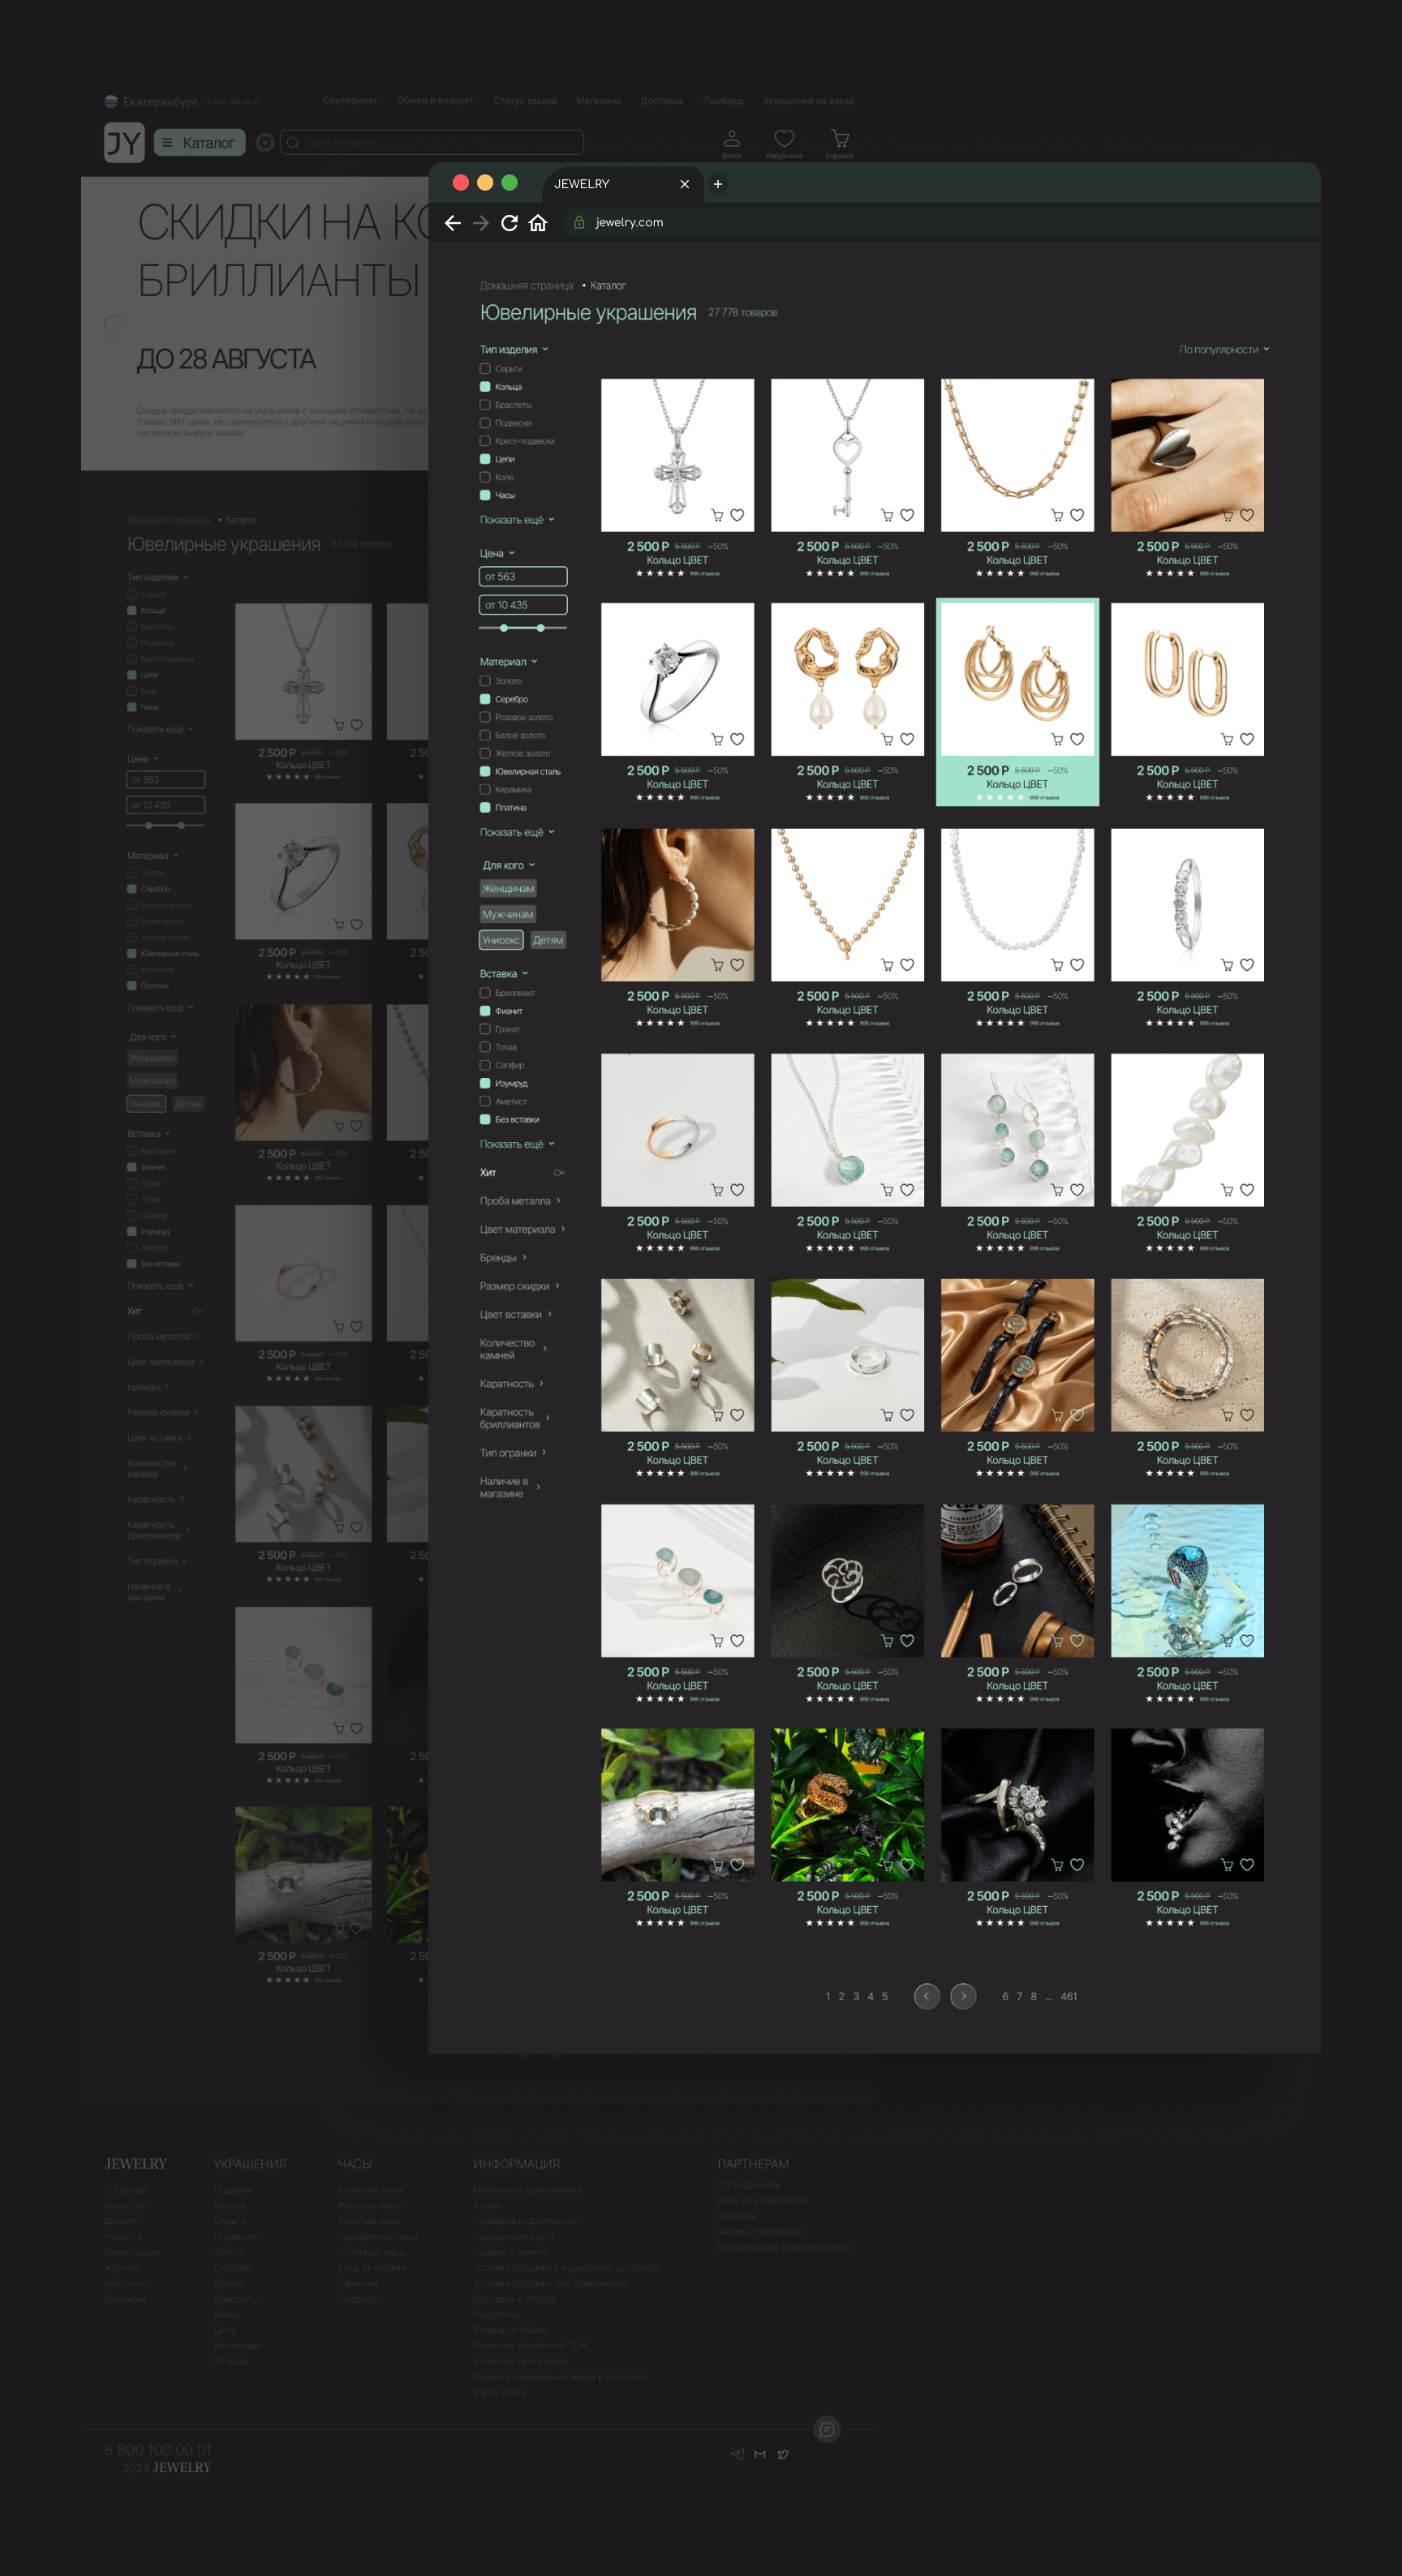
Task: Go back using browser back arrow
Action: tap(453, 223)
